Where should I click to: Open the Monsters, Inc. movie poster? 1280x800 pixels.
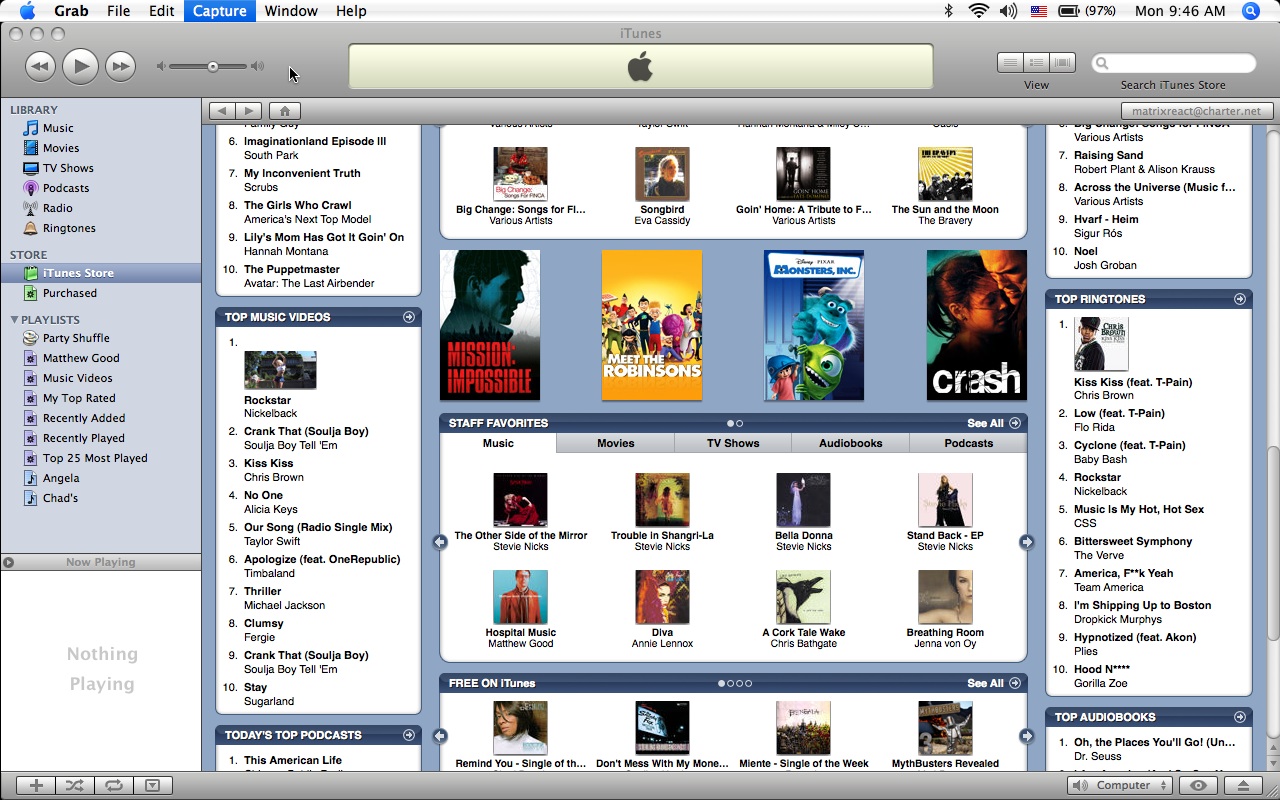point(814,325)
